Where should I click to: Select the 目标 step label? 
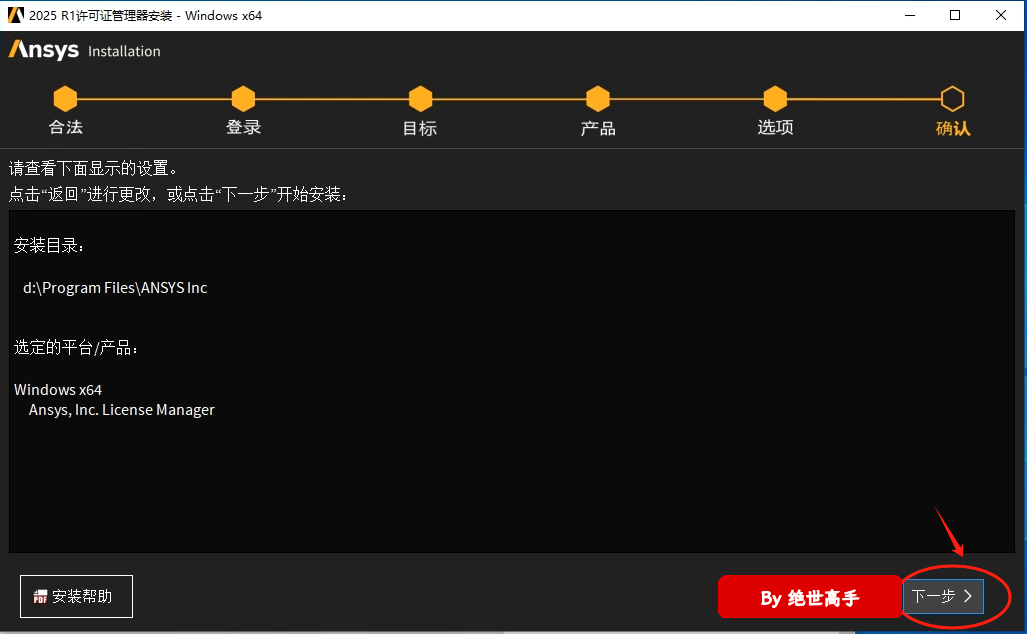tap(420, 128)
